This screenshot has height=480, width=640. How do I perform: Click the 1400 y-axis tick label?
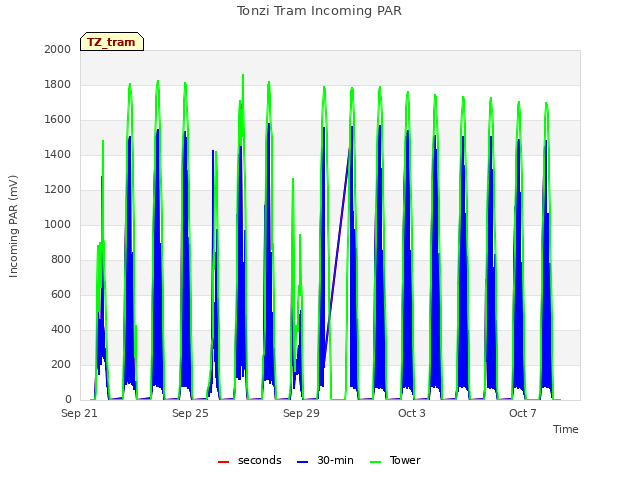(58, 154)
